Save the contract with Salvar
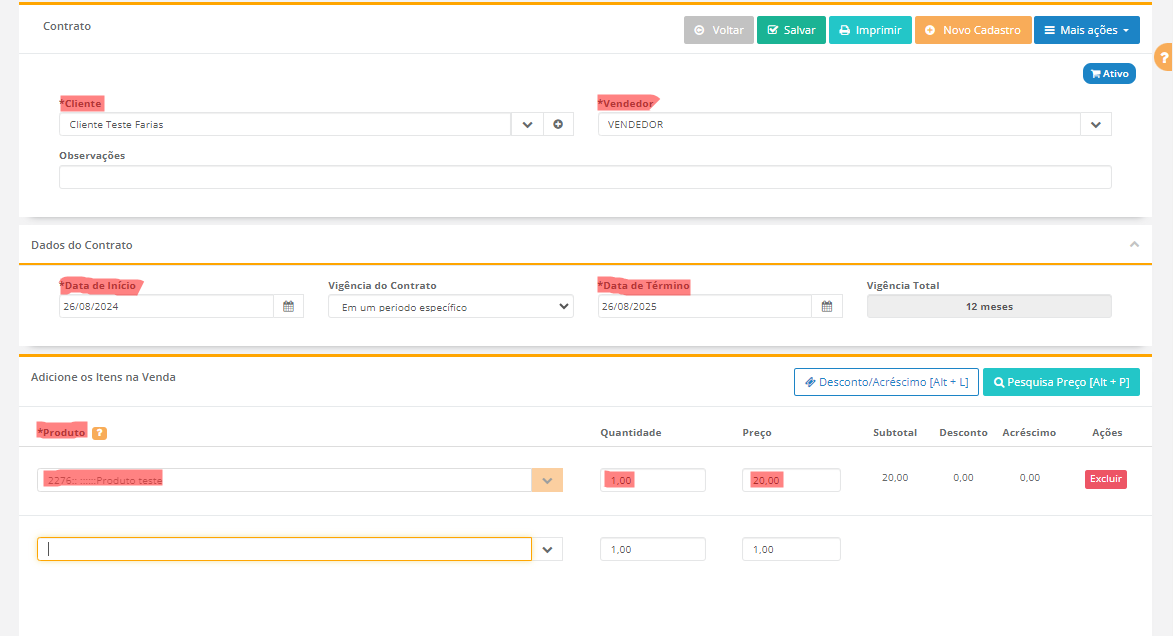 (x=791, y=30)
